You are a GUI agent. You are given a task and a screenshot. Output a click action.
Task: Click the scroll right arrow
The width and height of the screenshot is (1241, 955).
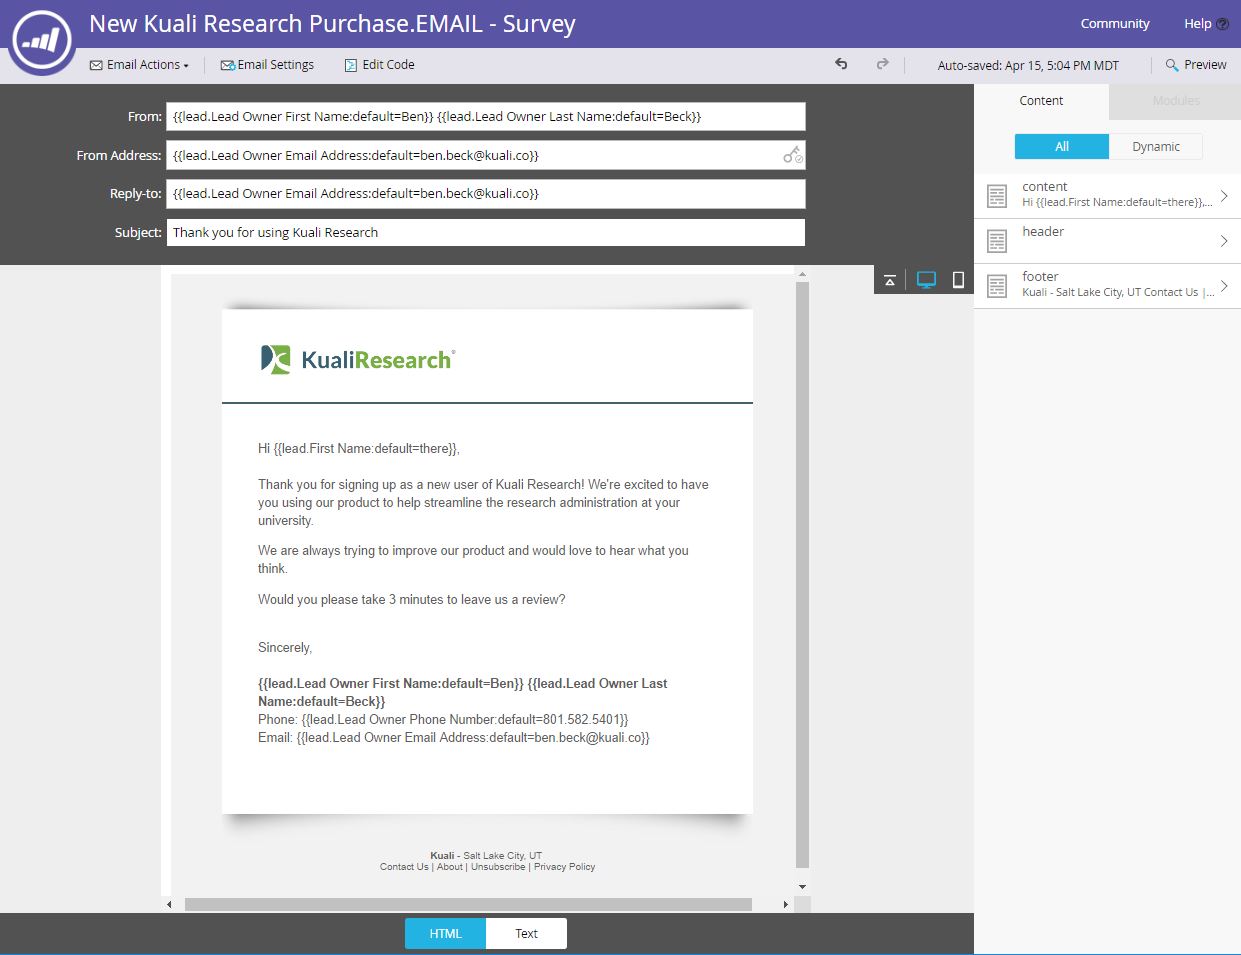click(786, 904)
